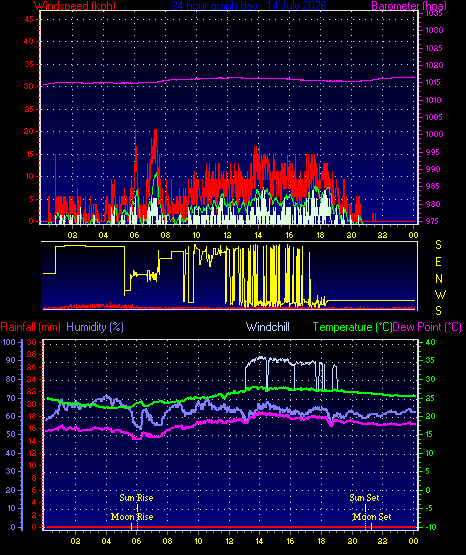
Task: Select the 28 value on the rainfall axis
Action: point(31,354)
